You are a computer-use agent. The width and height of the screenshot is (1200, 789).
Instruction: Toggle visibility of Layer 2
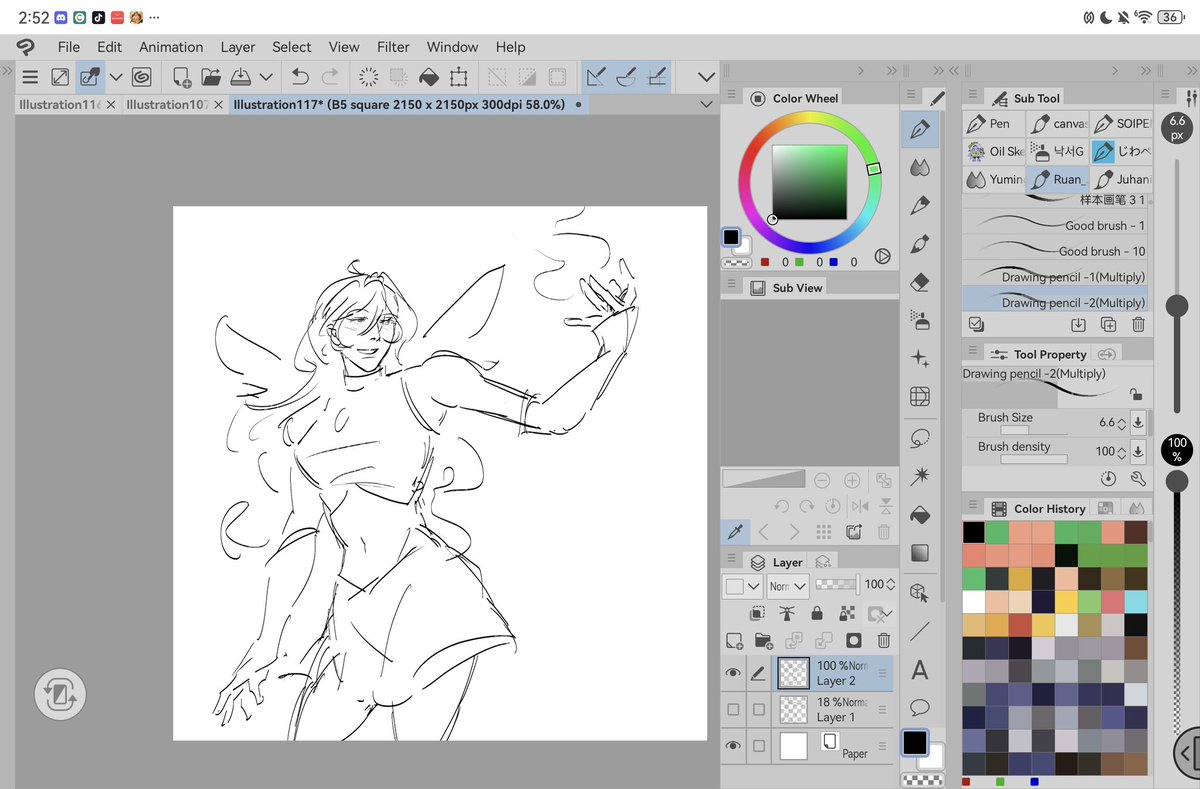[734, 673]
